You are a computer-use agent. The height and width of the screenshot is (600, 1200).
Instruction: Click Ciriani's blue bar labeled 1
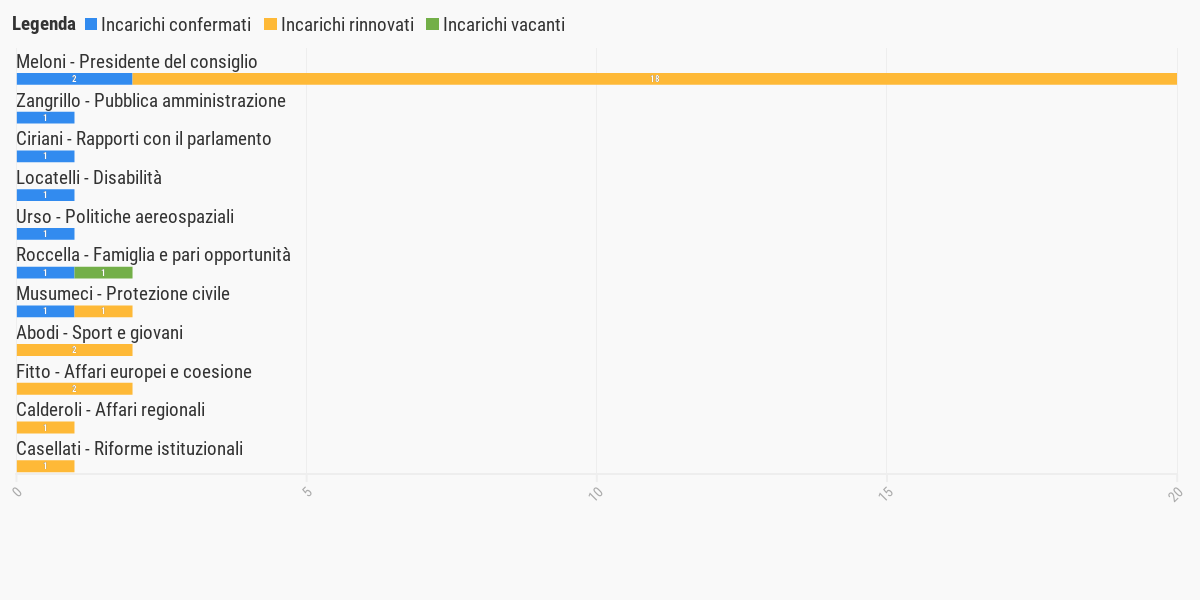tap(45, 156)
